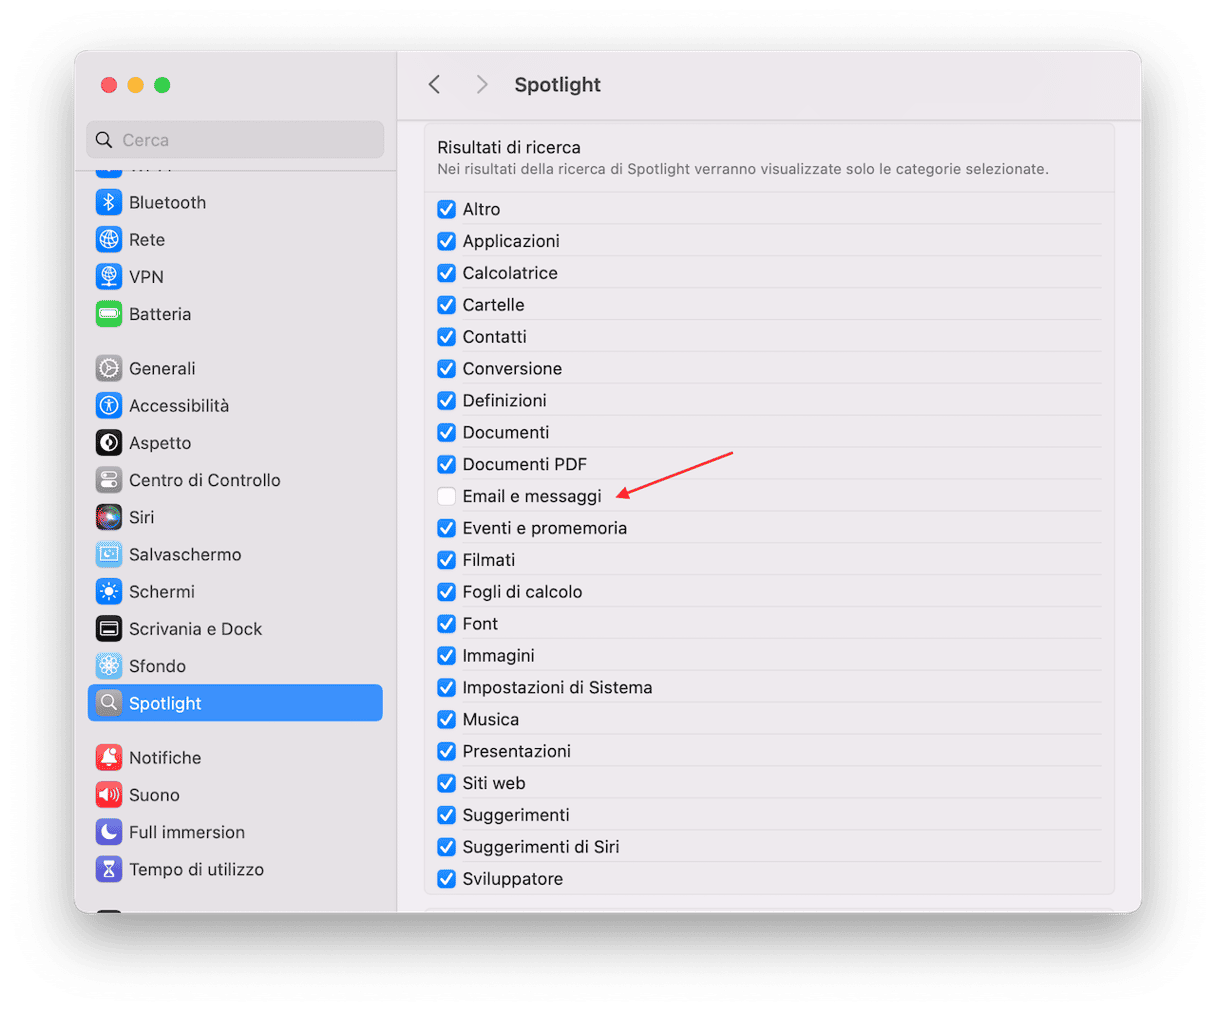Click the Impostazioni di Sistema label

pyautogui.click(x=557, y=688)
